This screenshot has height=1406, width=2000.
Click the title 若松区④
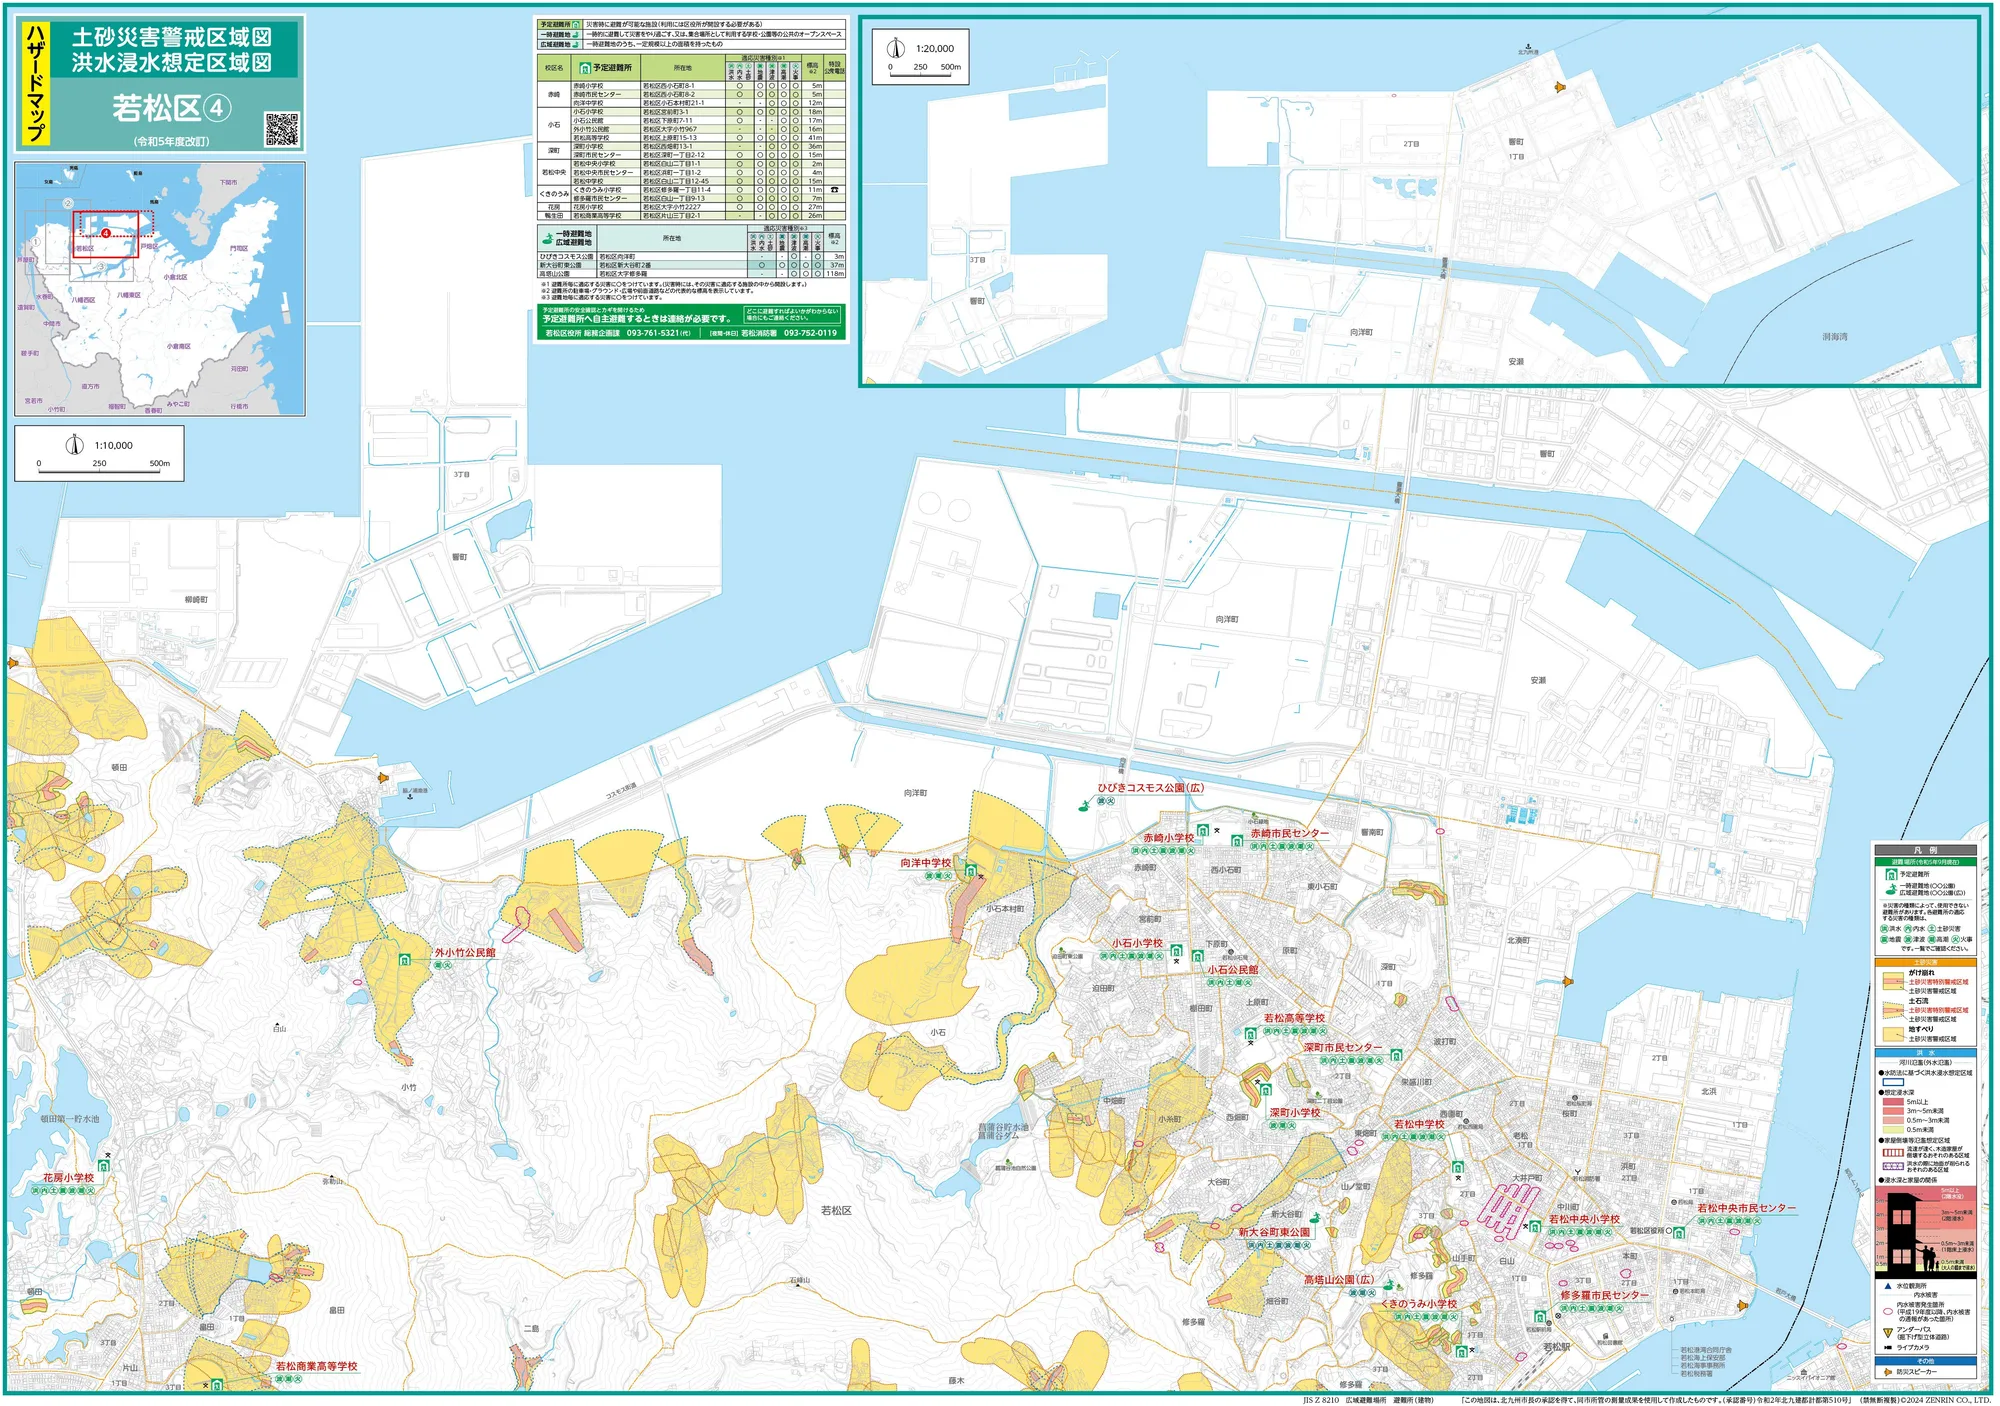[x=172, y=108]
